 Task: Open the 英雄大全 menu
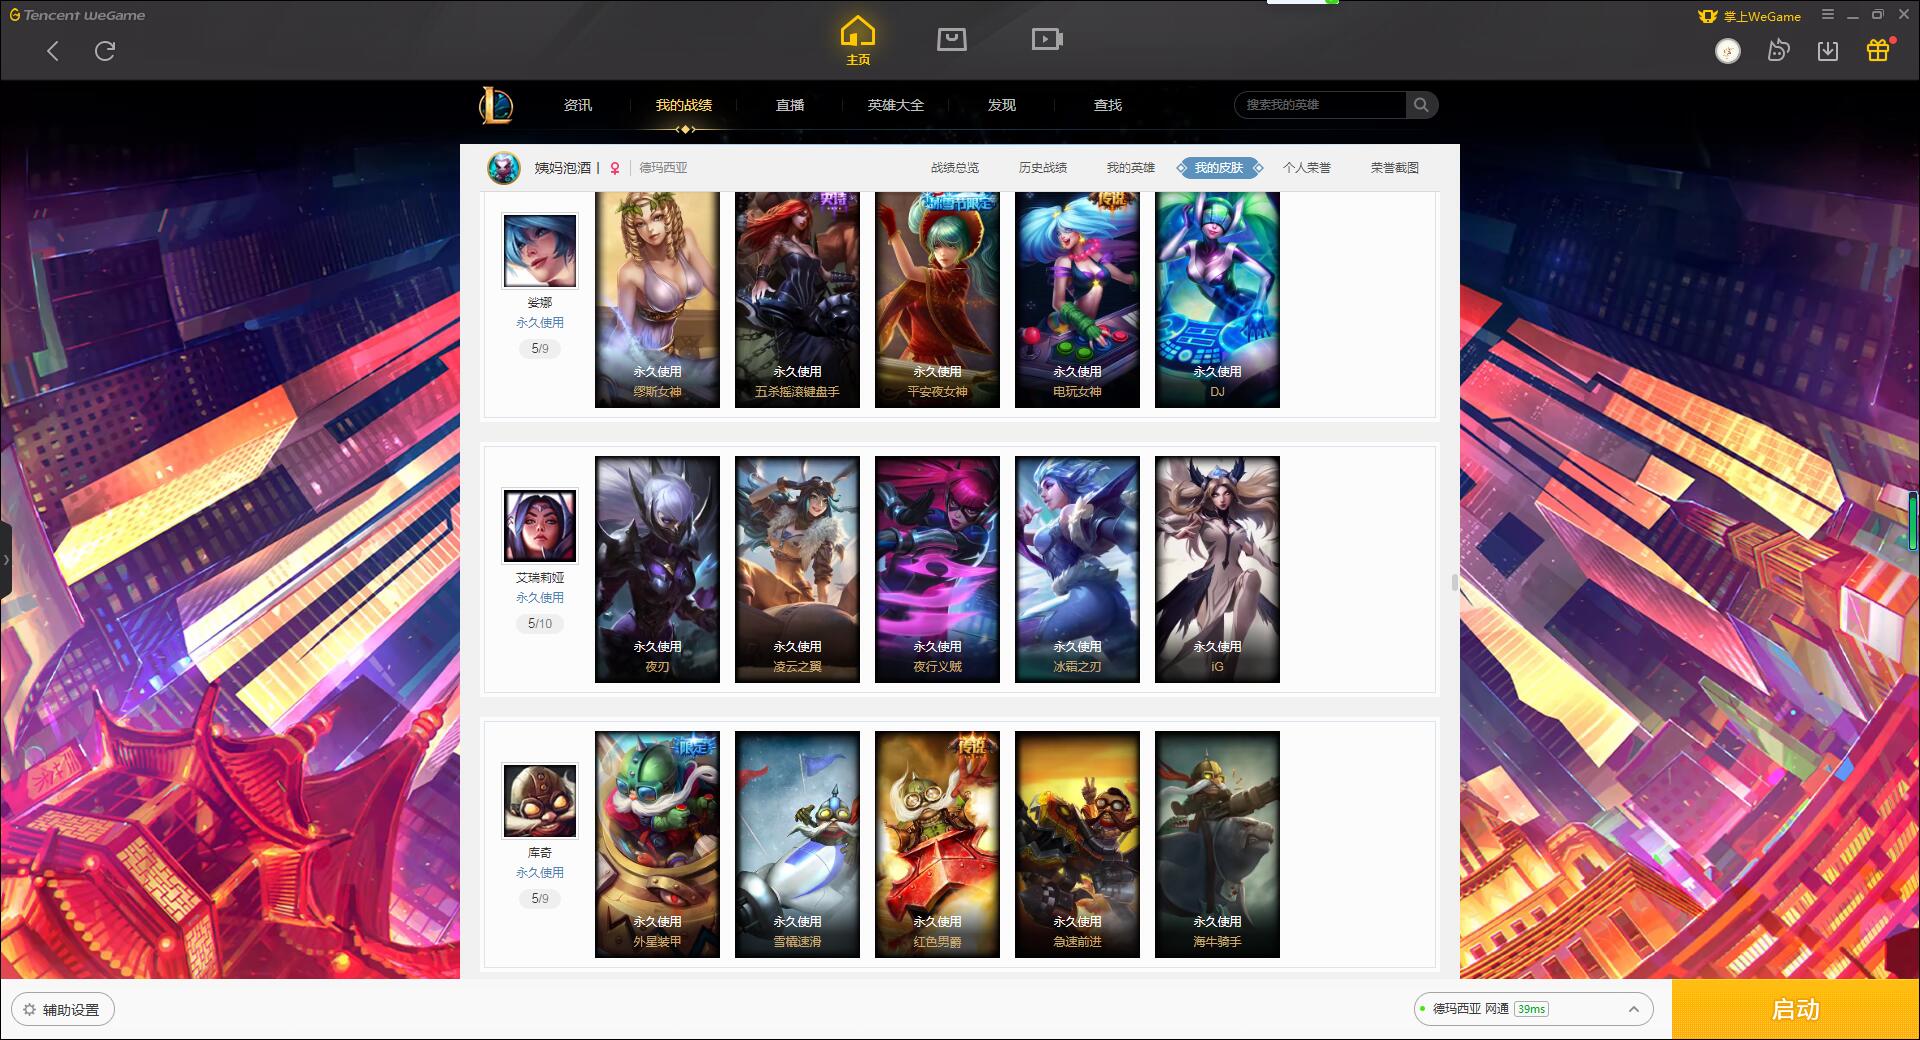[896, 105]
